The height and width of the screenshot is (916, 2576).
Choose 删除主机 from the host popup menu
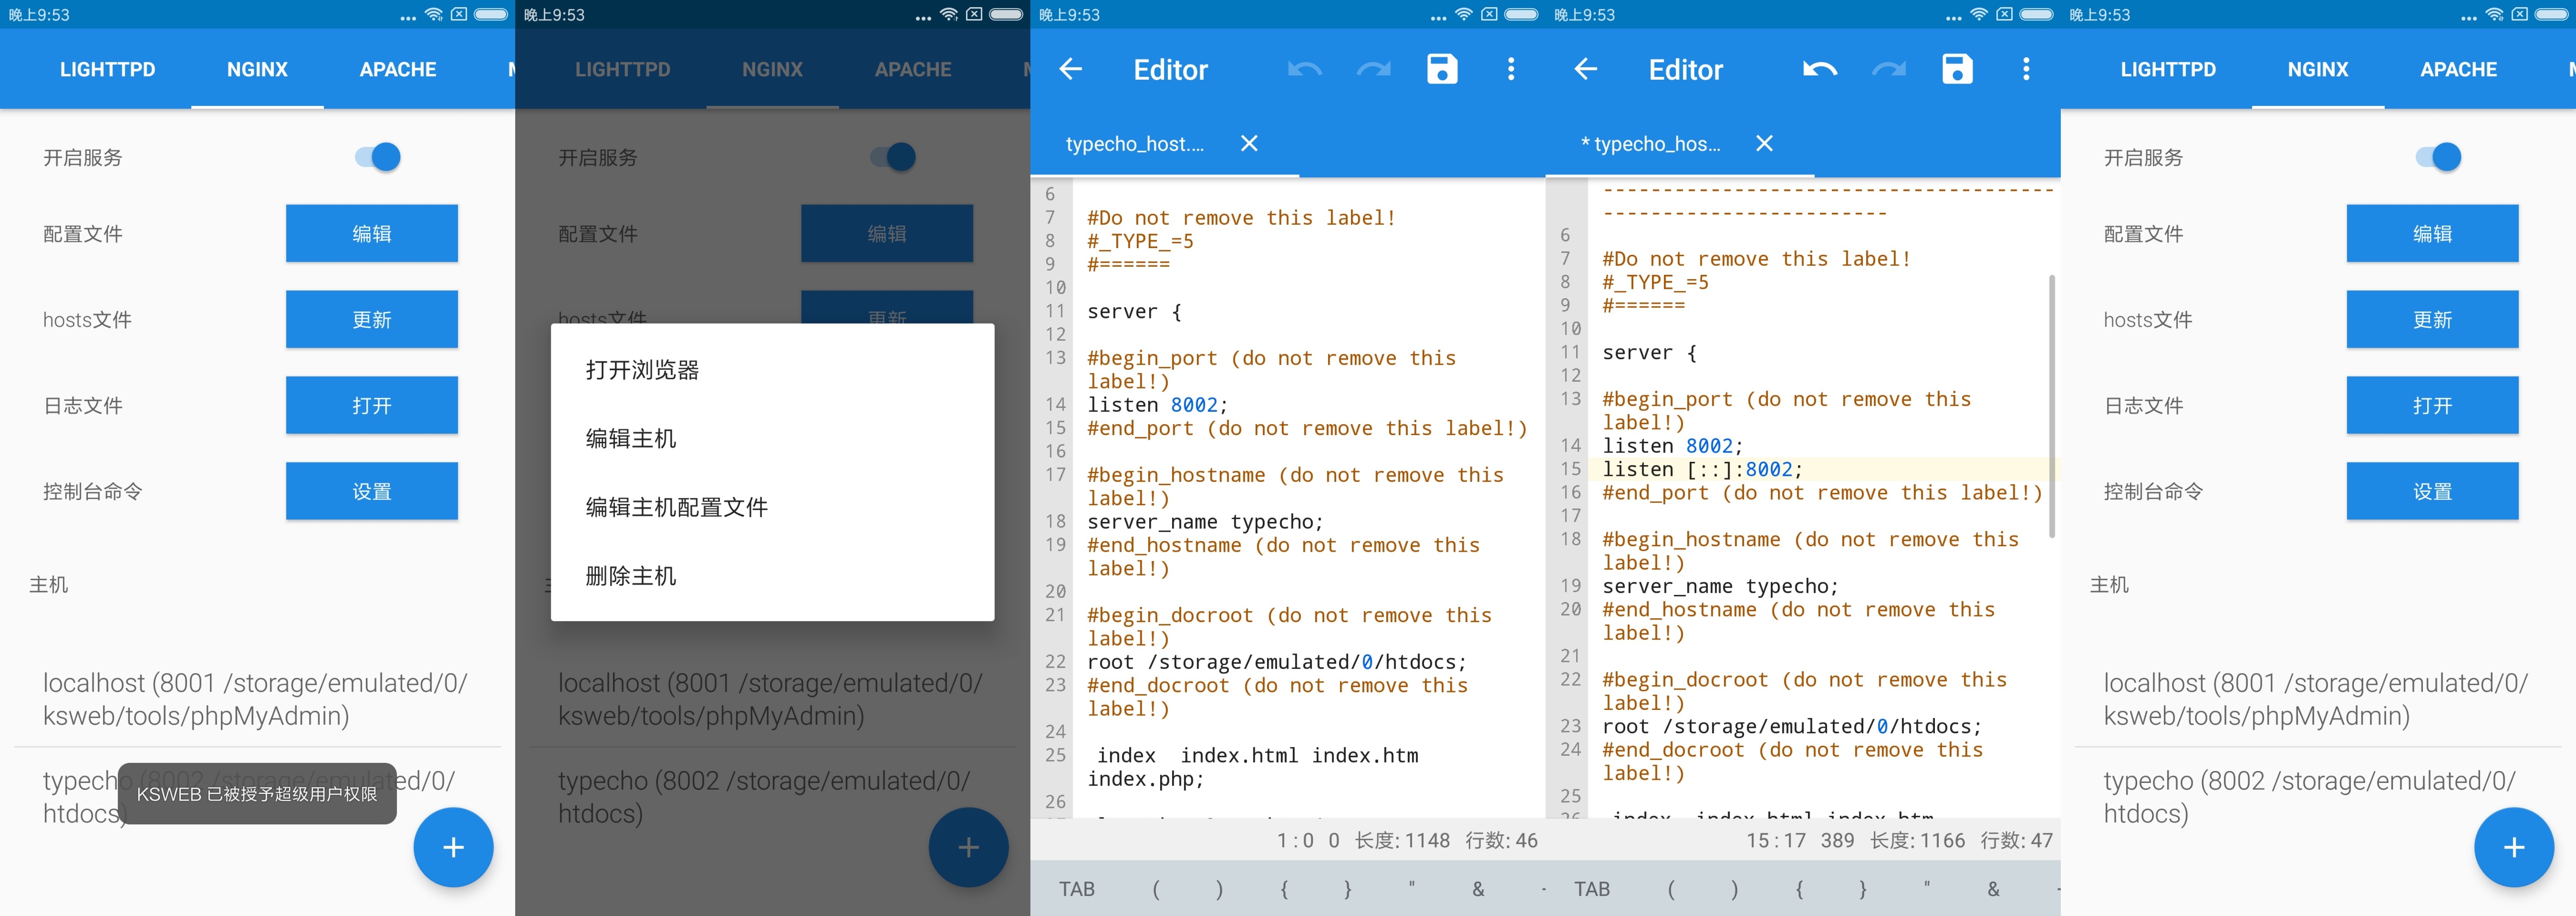pyautogui.click(x=630, y=576)
